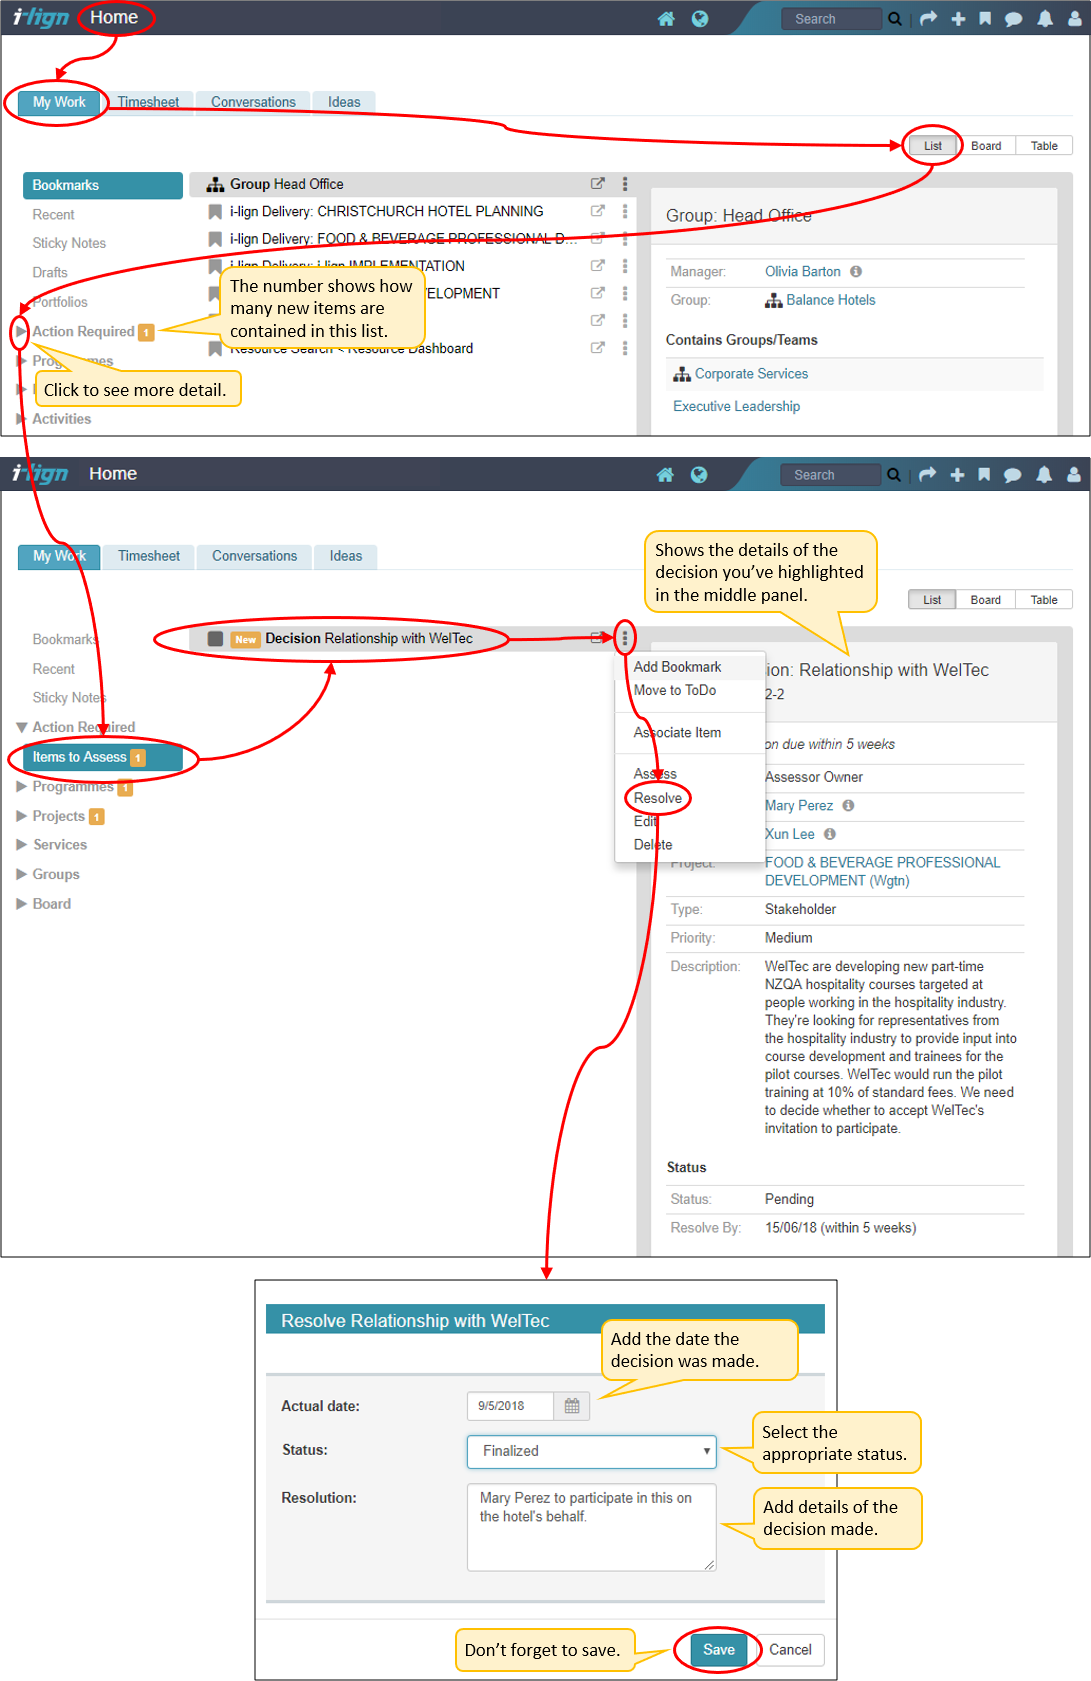This screenshot has width=1091, height=1681.
Task: Open the Corporate Services link
Action: [x=752, y=374]
